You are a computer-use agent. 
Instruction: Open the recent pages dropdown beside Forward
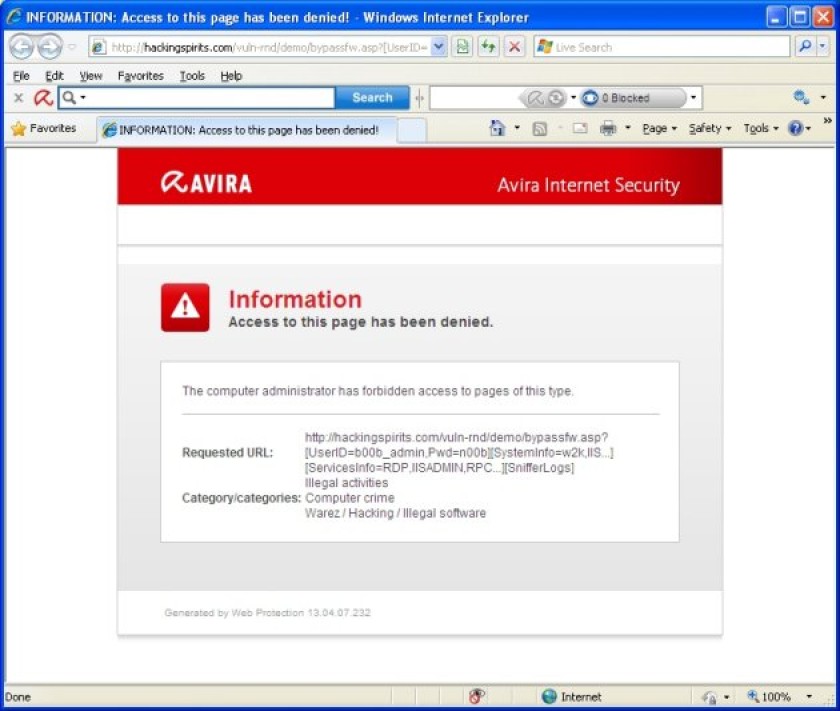pos(72,47)
